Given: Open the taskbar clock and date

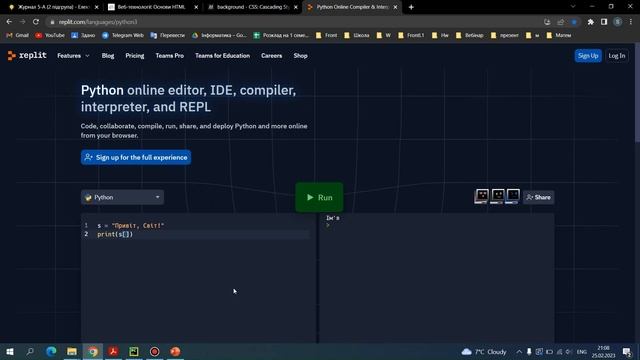Looking at the screenshot, I should click(x=603, y=351).
